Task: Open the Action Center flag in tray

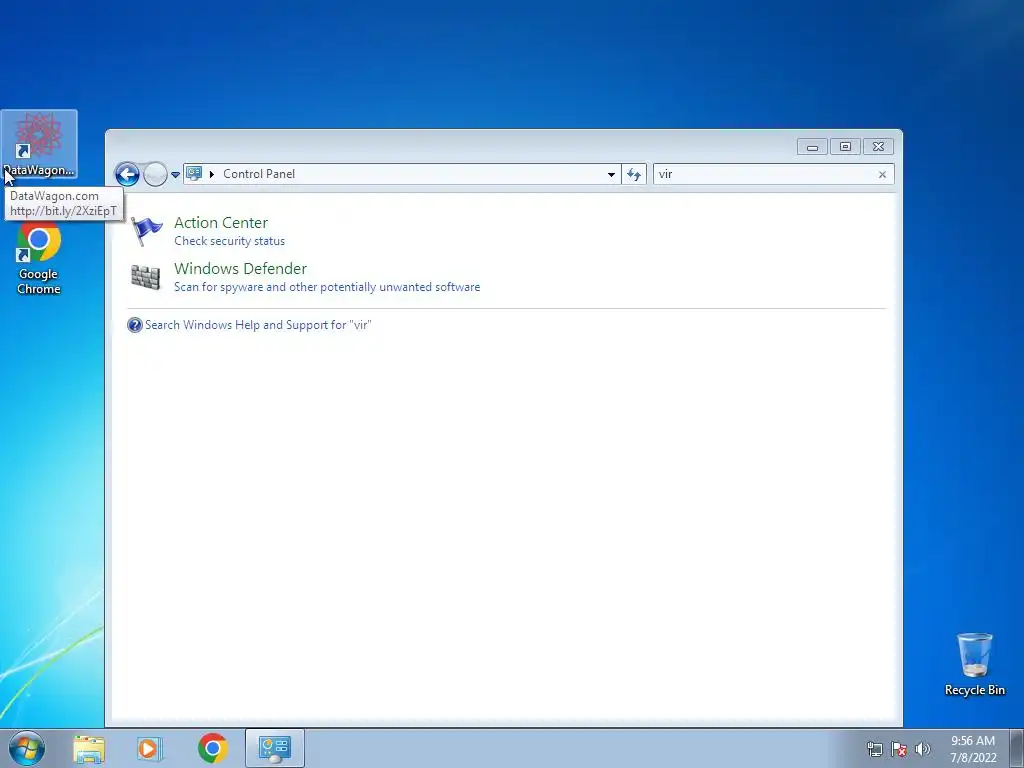Action: [x=899, y=749]
